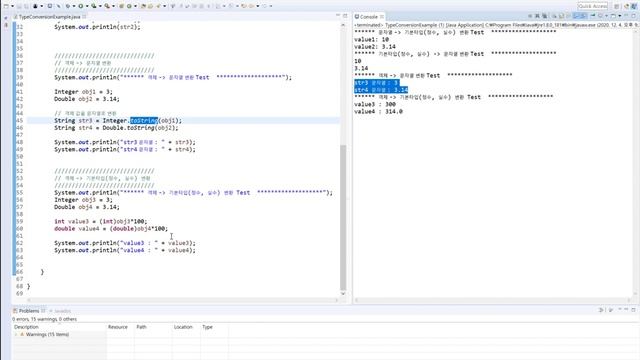This screenshot has height=360, width=640.
Task: Select the Console tab
Action: (x=369, y=17)
